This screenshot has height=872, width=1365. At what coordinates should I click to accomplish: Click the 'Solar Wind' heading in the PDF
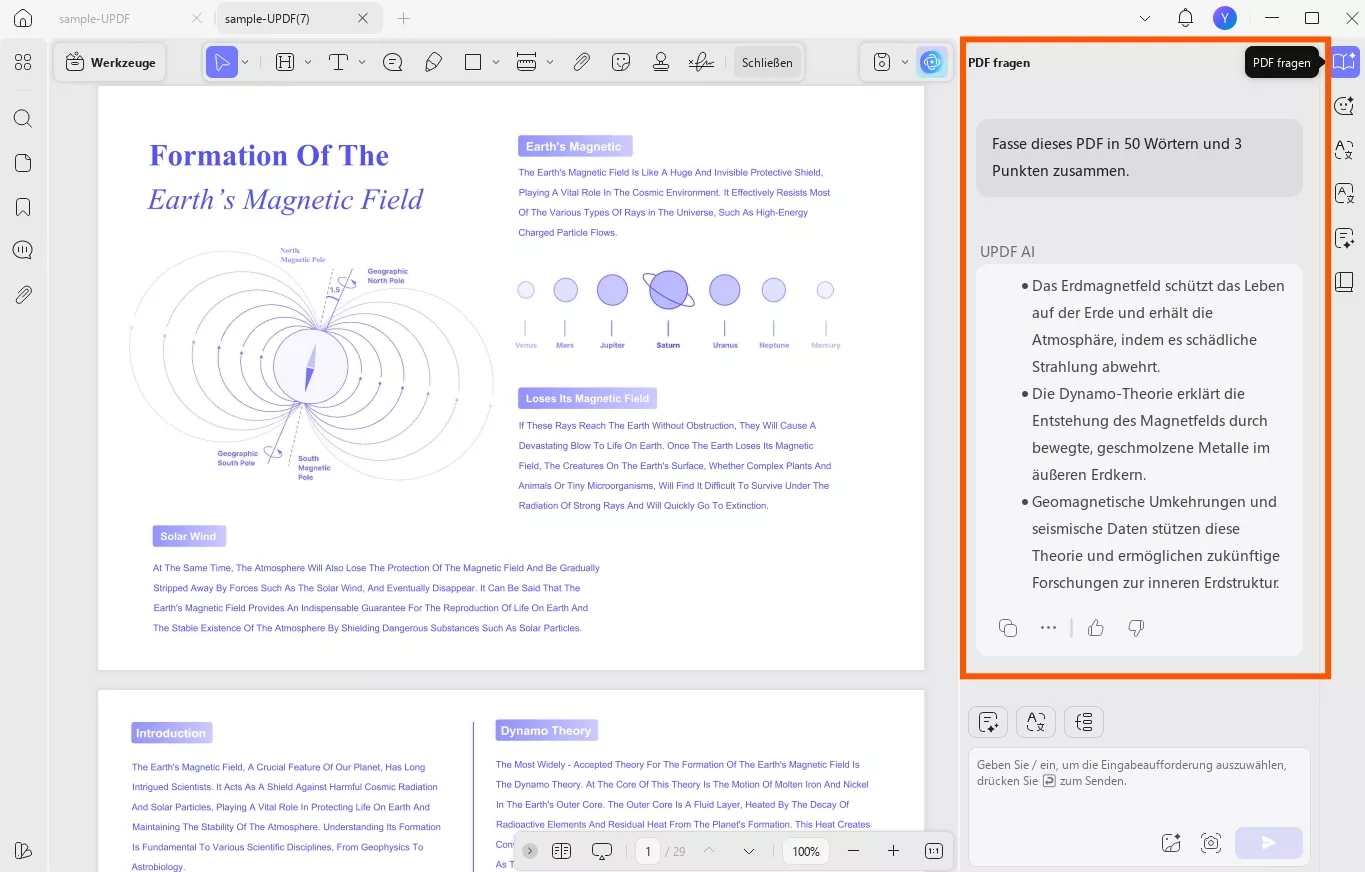[189, 536]
